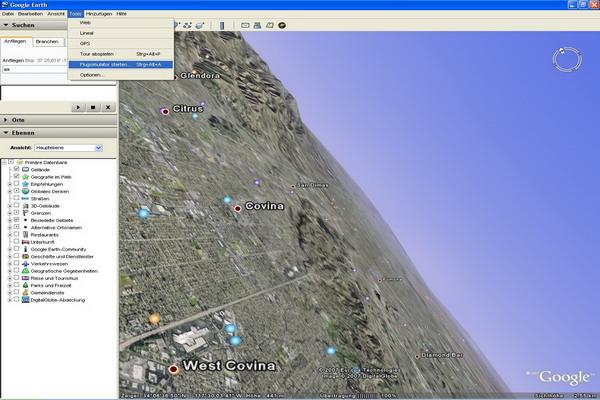Click the Alternative Ortsnamen layer label
Screen dimensions: 600x400
click(x=56, y=228)
